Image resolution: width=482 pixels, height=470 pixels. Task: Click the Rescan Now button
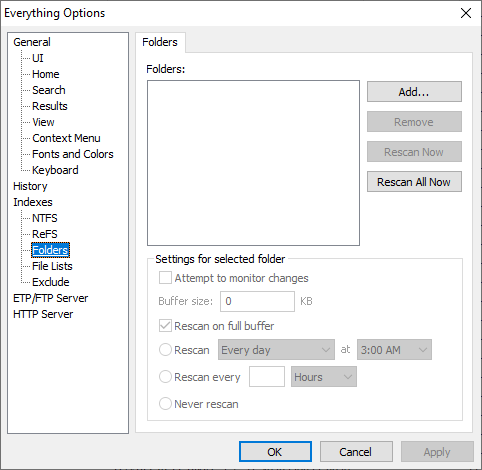[x=414, y=152]
